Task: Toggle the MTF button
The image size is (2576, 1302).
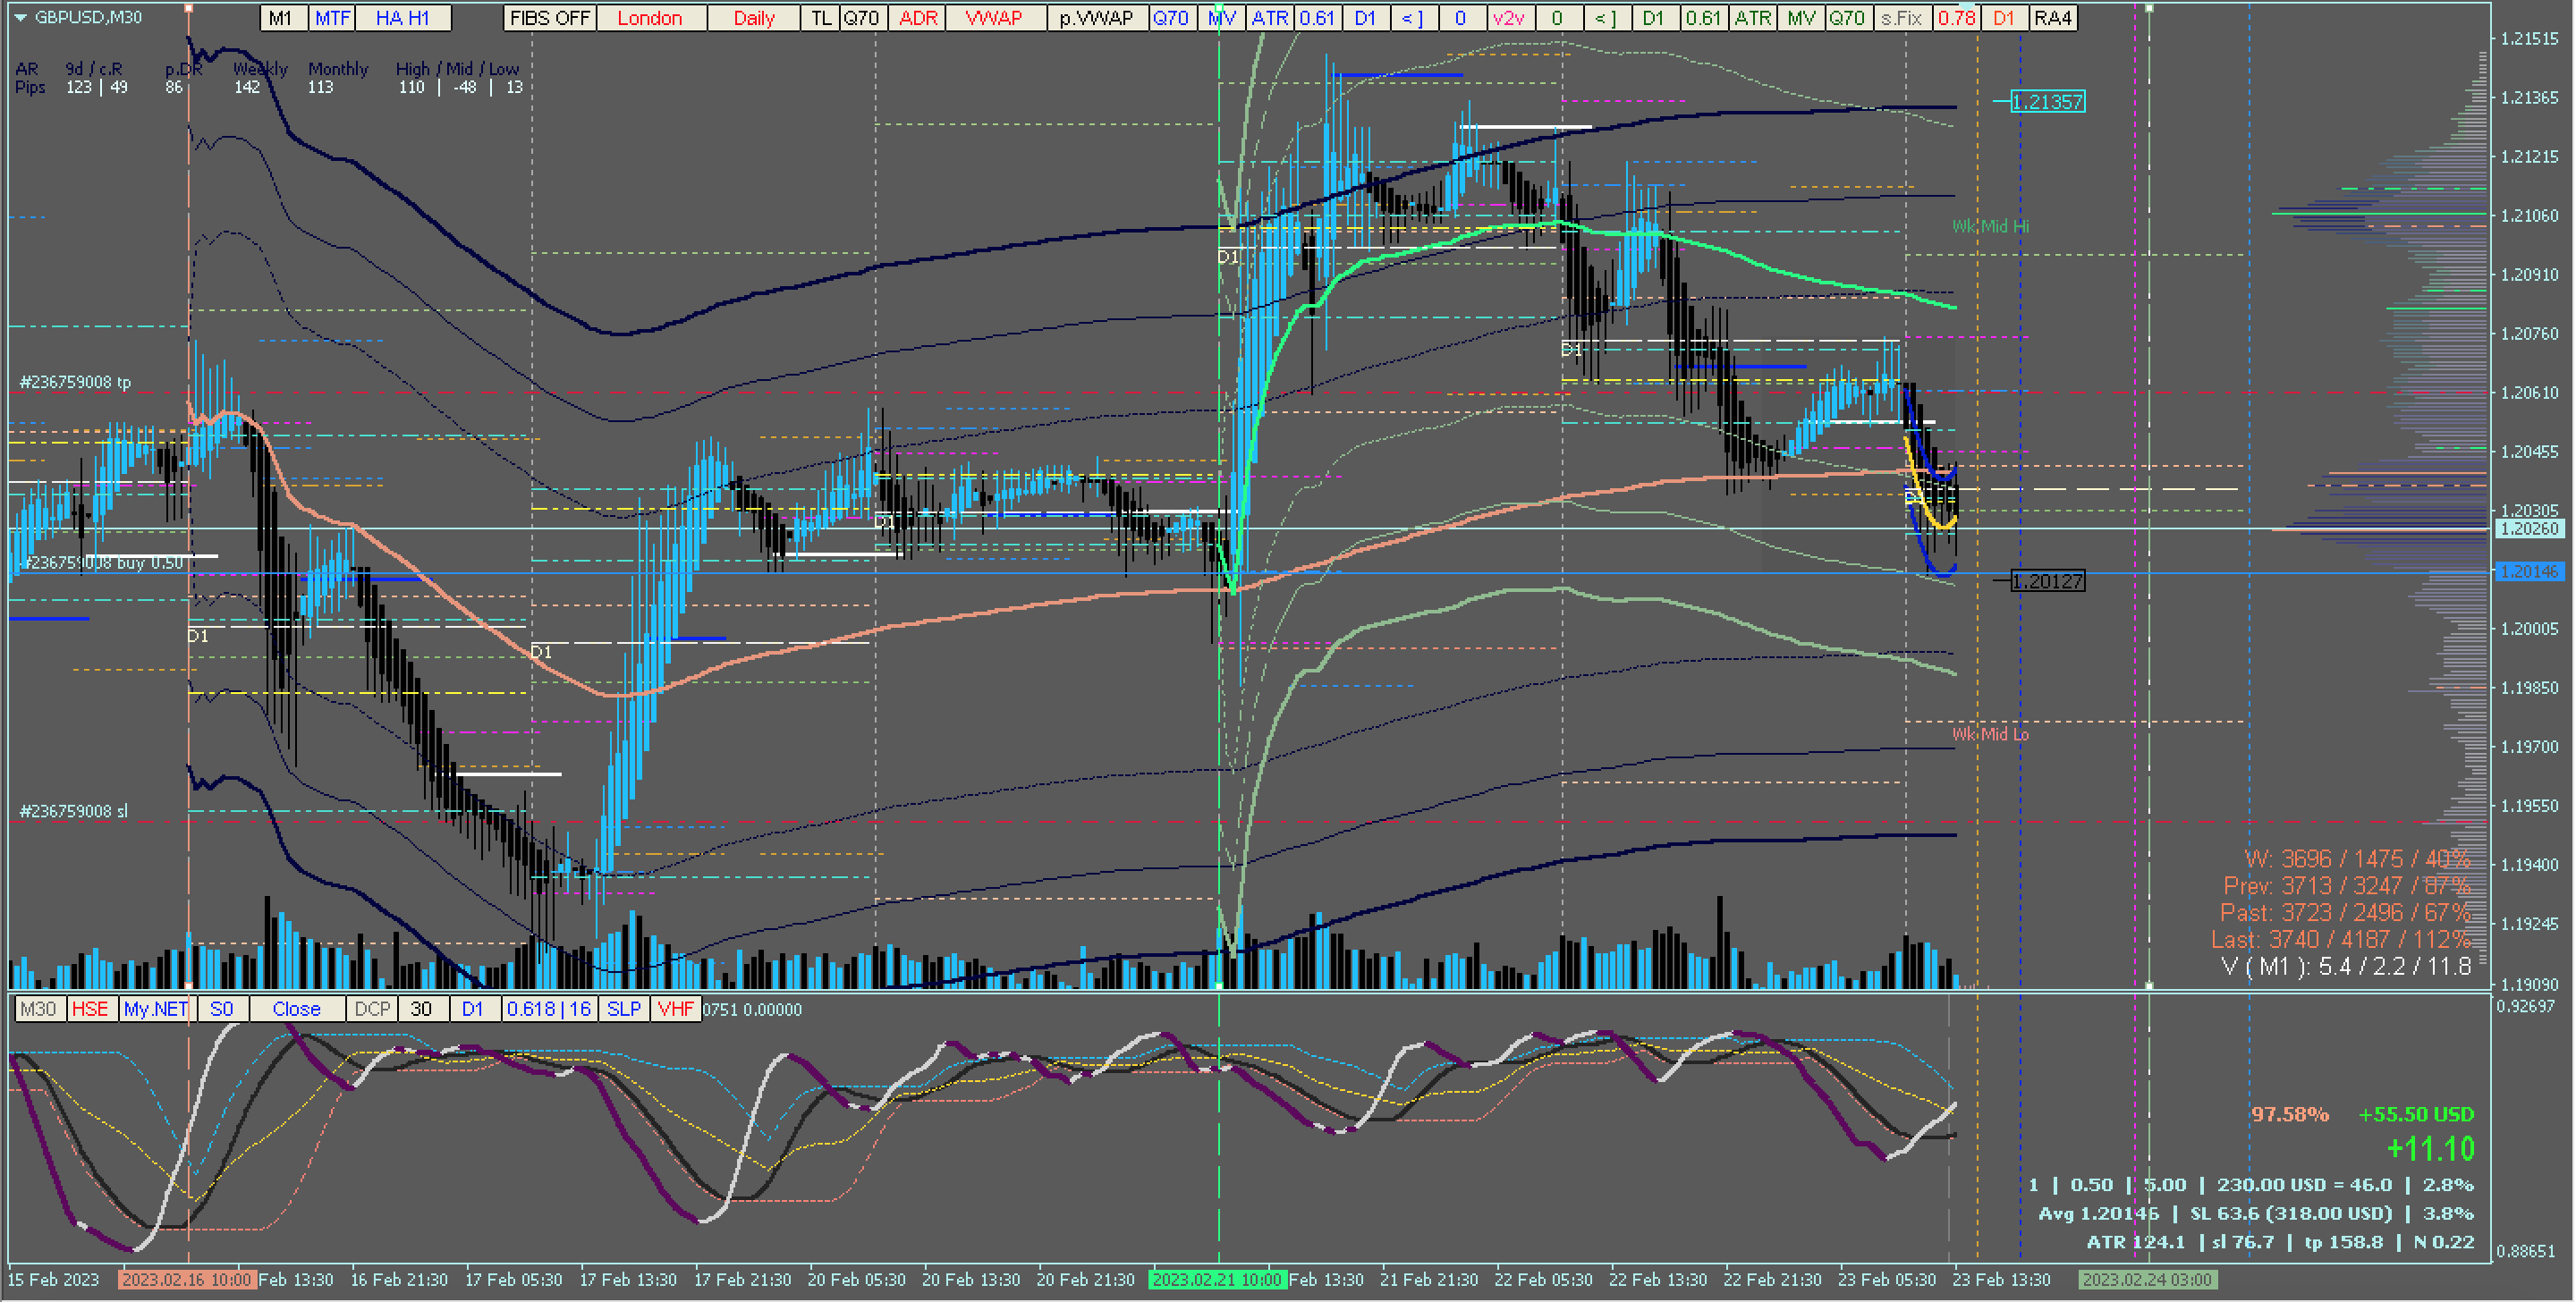Action: point(332,18)
